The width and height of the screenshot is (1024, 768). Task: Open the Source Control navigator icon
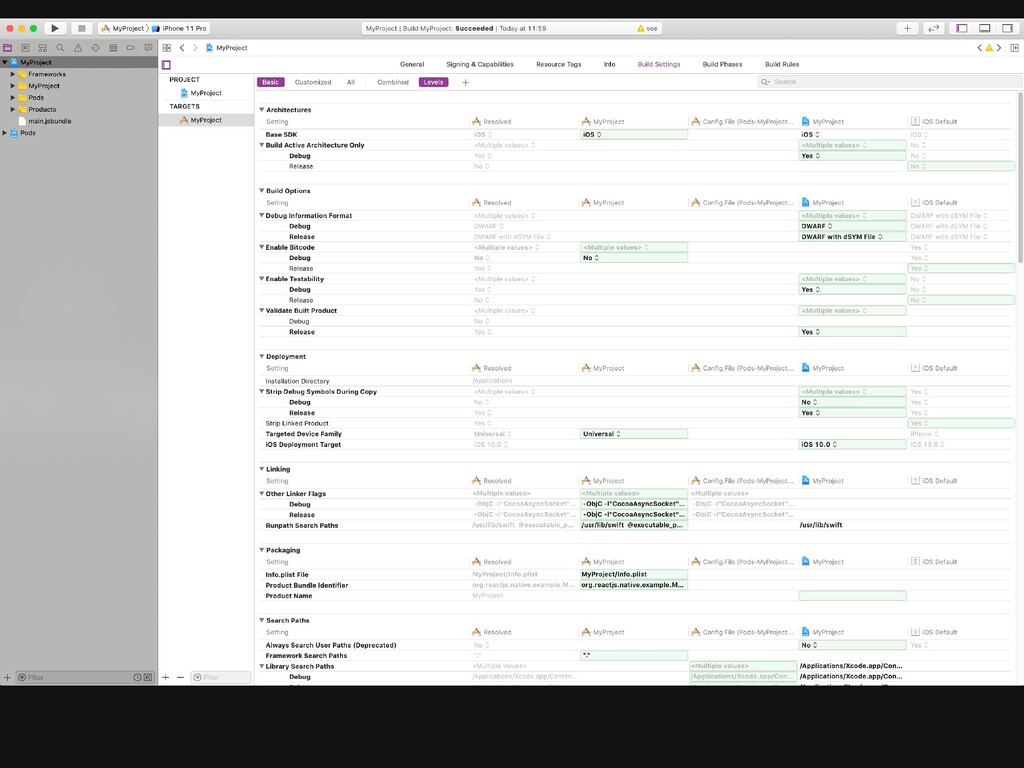click(25, 48)
